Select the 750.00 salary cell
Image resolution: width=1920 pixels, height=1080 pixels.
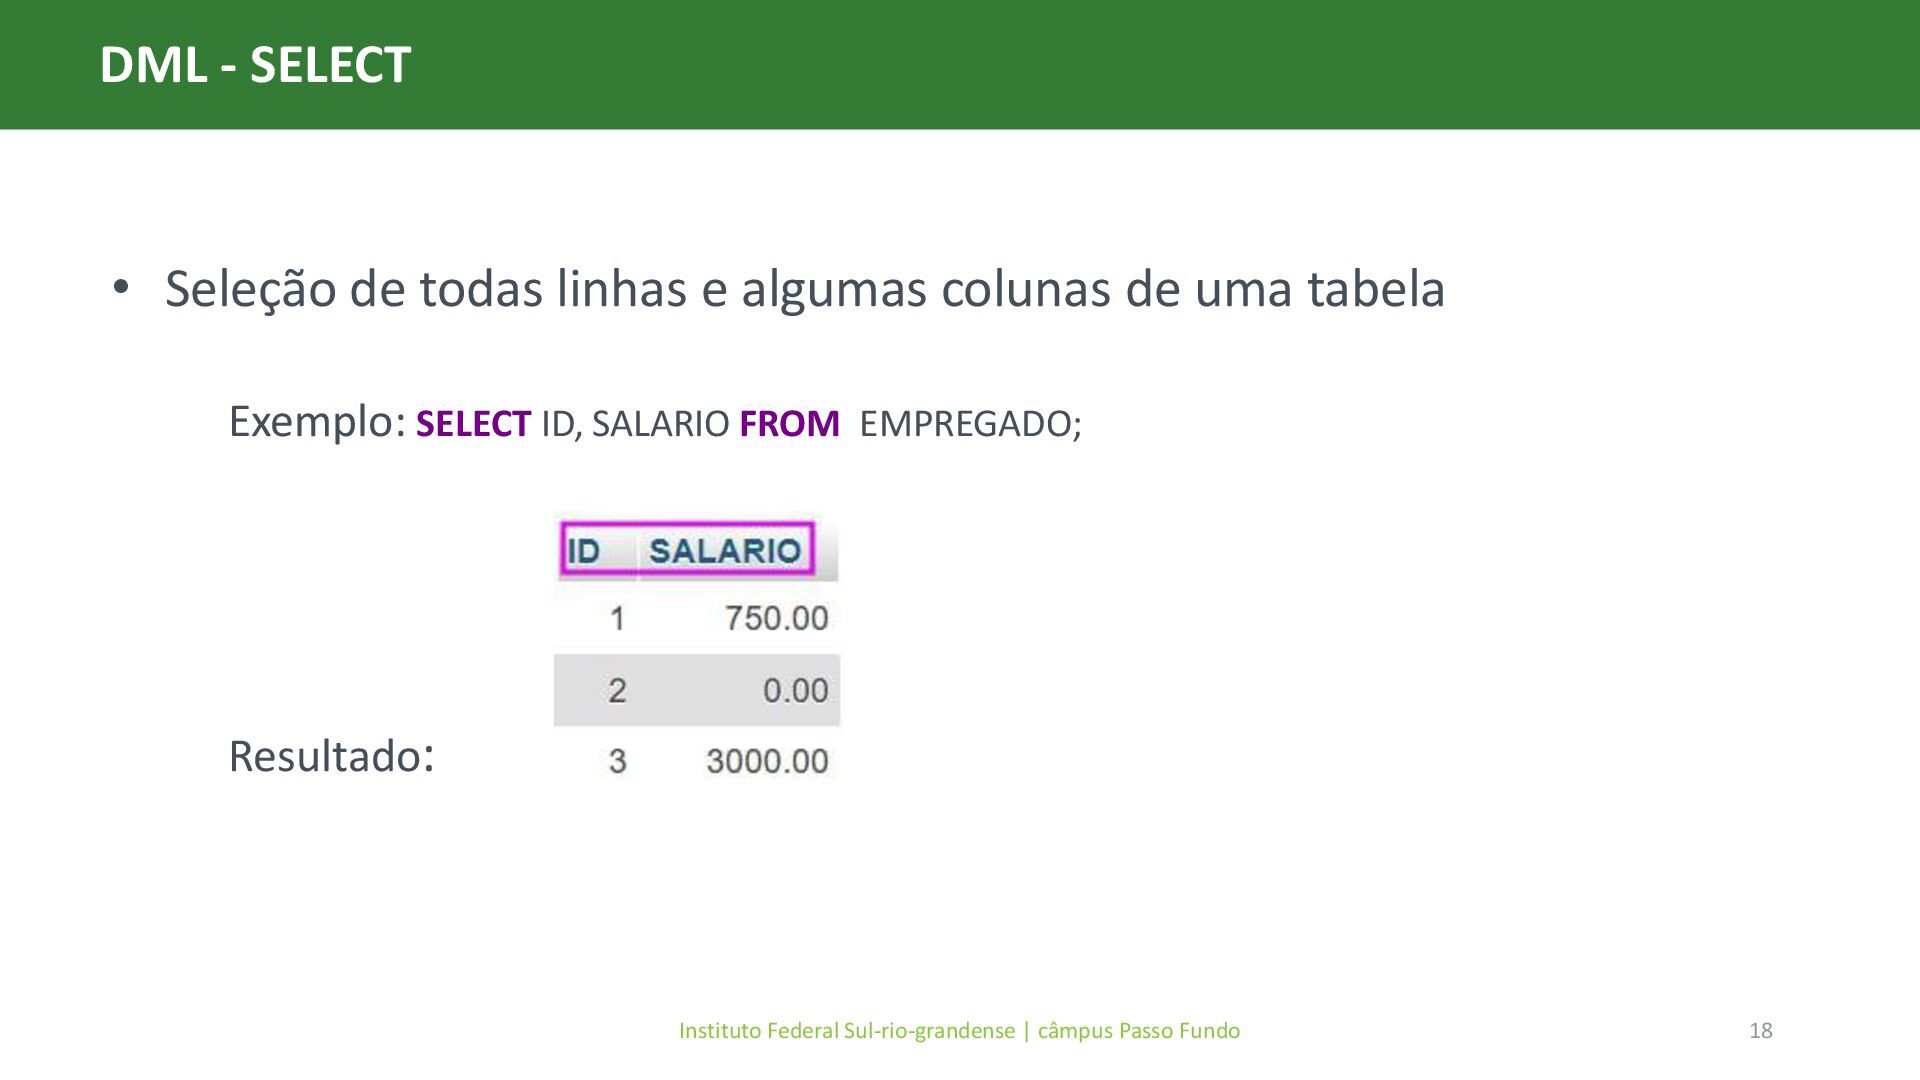point(777,618)
